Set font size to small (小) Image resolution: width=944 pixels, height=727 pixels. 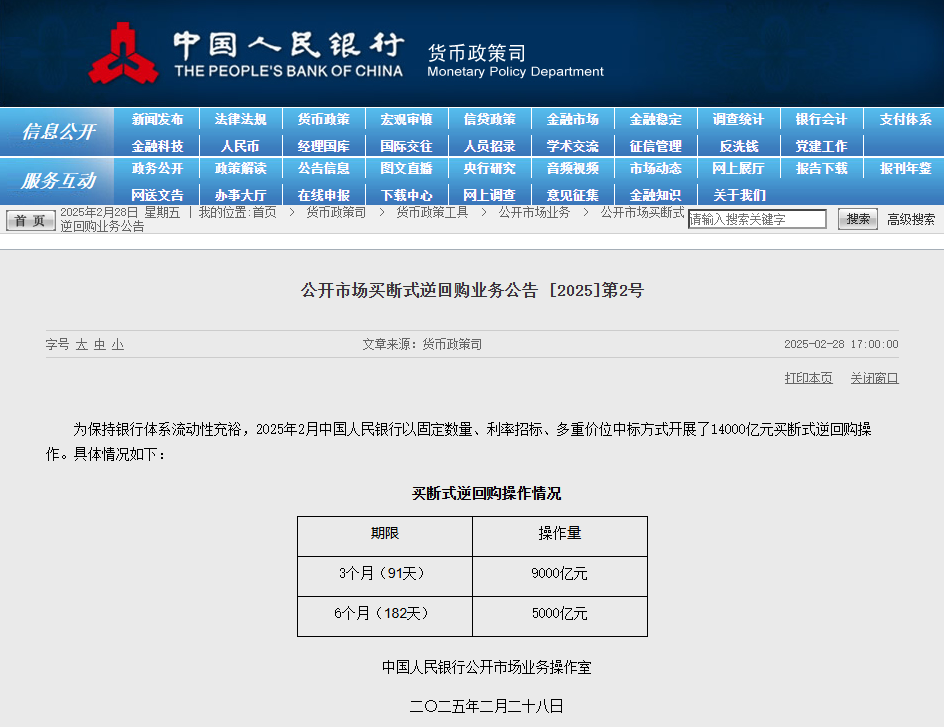(x=117, y=344)
